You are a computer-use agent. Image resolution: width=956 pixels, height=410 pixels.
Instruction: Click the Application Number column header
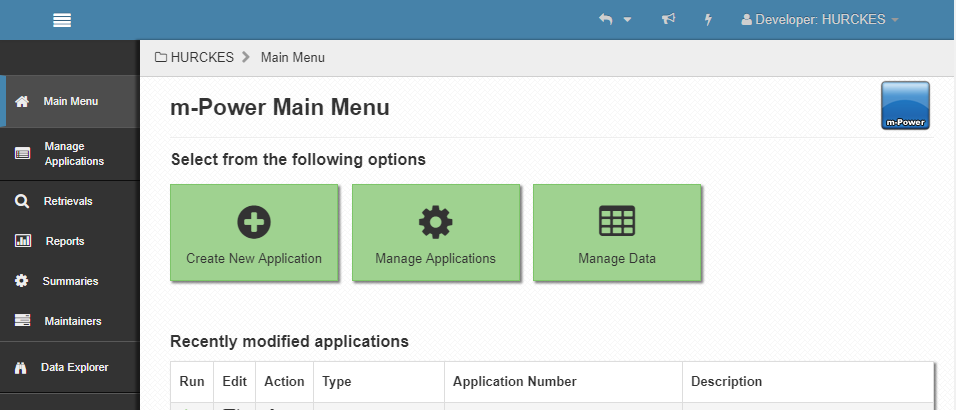coord(563,381)
